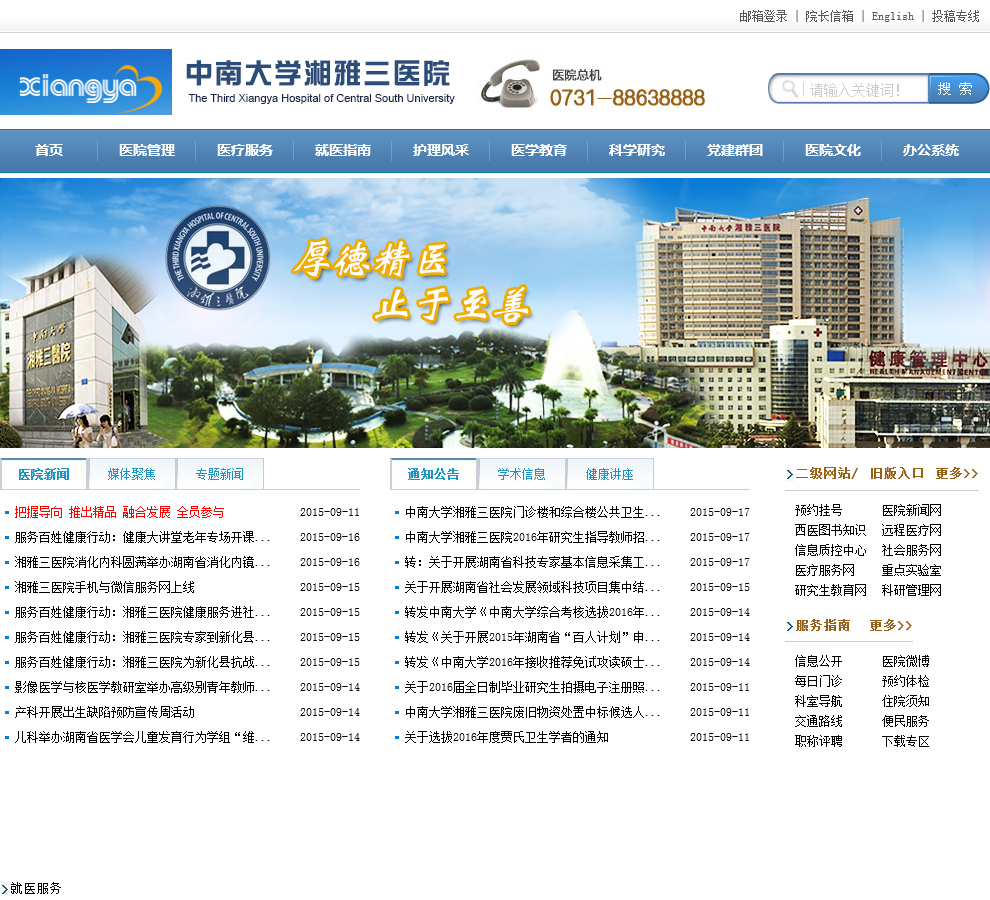The width and height of the screenshot is (990, 900).
Task: Click 更多>> next to 旧版入口
Action: pyautogui.click(x=957, y=474)
